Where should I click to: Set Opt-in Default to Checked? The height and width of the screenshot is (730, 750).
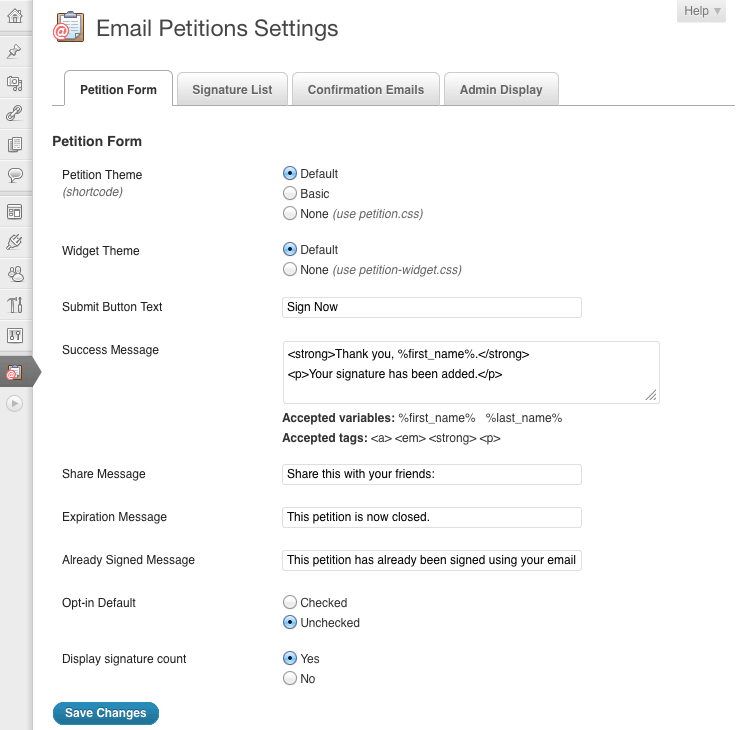290,603
